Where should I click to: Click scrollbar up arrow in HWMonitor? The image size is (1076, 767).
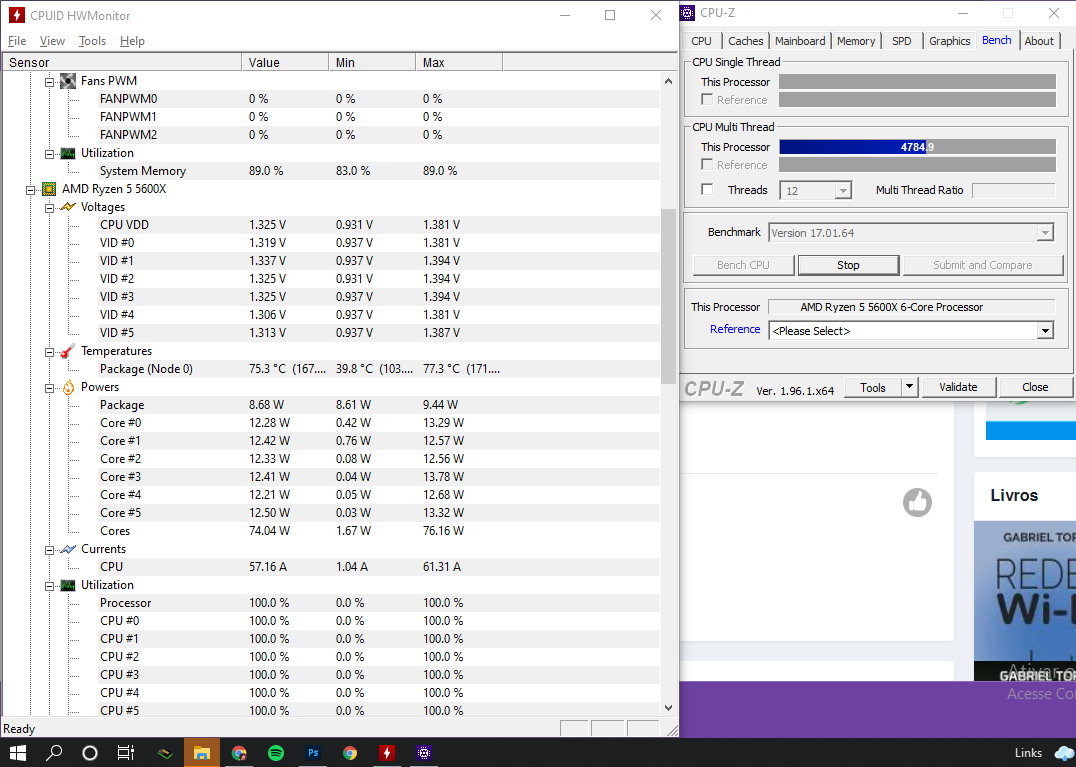(668, 81)
